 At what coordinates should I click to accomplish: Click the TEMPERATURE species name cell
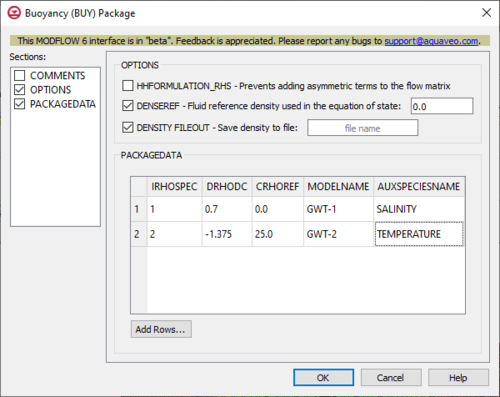point(419,234)
